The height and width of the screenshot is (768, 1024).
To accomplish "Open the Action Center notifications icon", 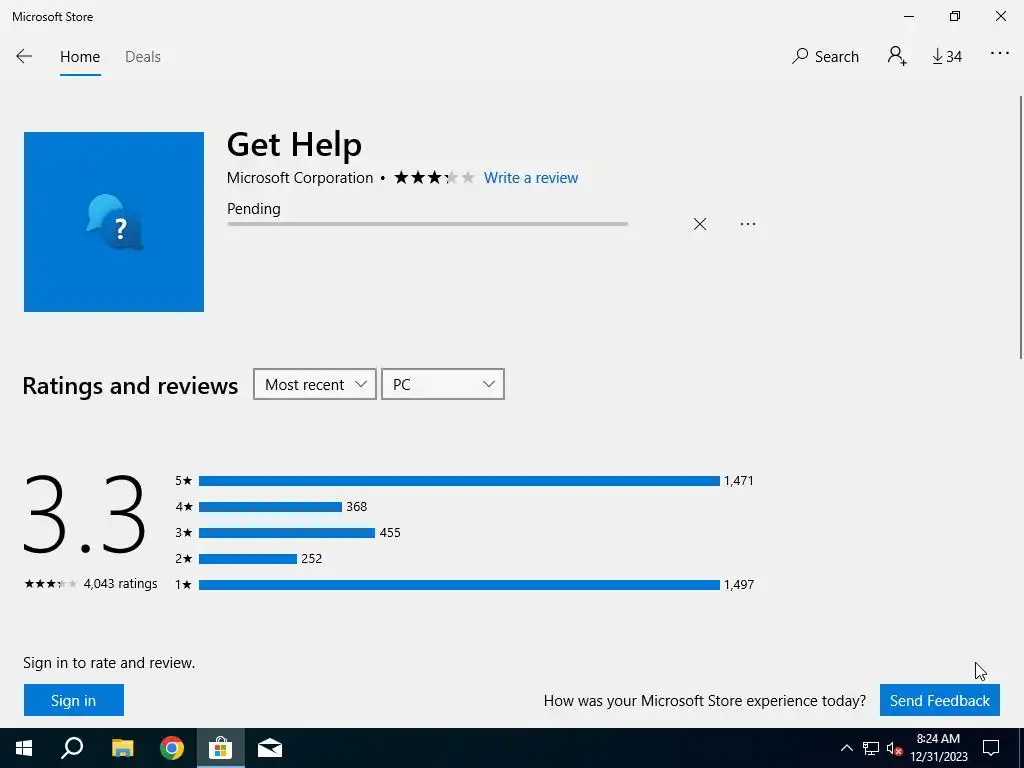I will point(991,748).
